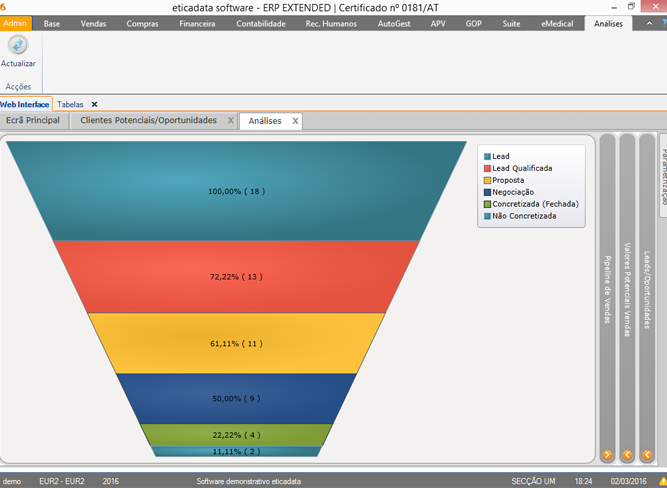Click the Proposta legend color swatch

pyautogui.click(x=487, y=180)
